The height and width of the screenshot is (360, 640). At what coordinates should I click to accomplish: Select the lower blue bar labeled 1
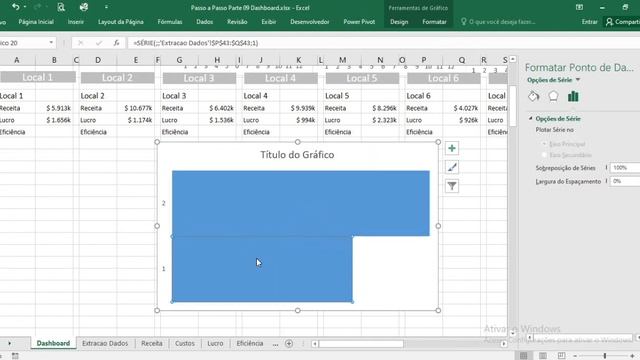pyautogui.click(x=262, y=269)
